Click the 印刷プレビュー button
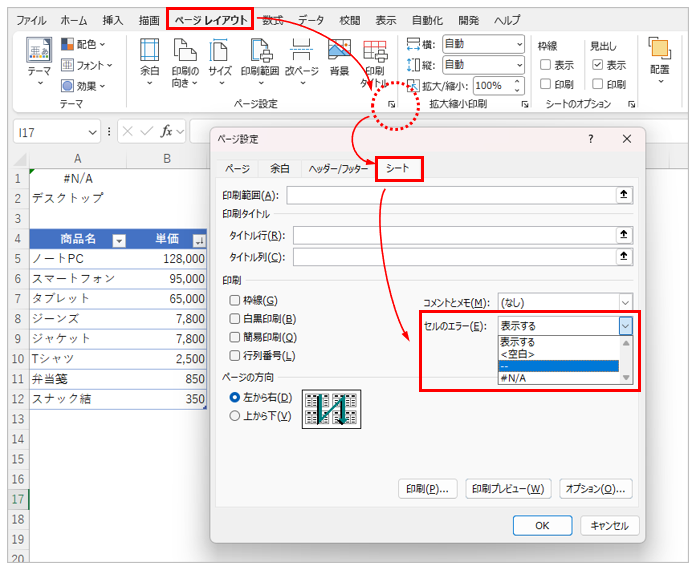 point(509,489)
